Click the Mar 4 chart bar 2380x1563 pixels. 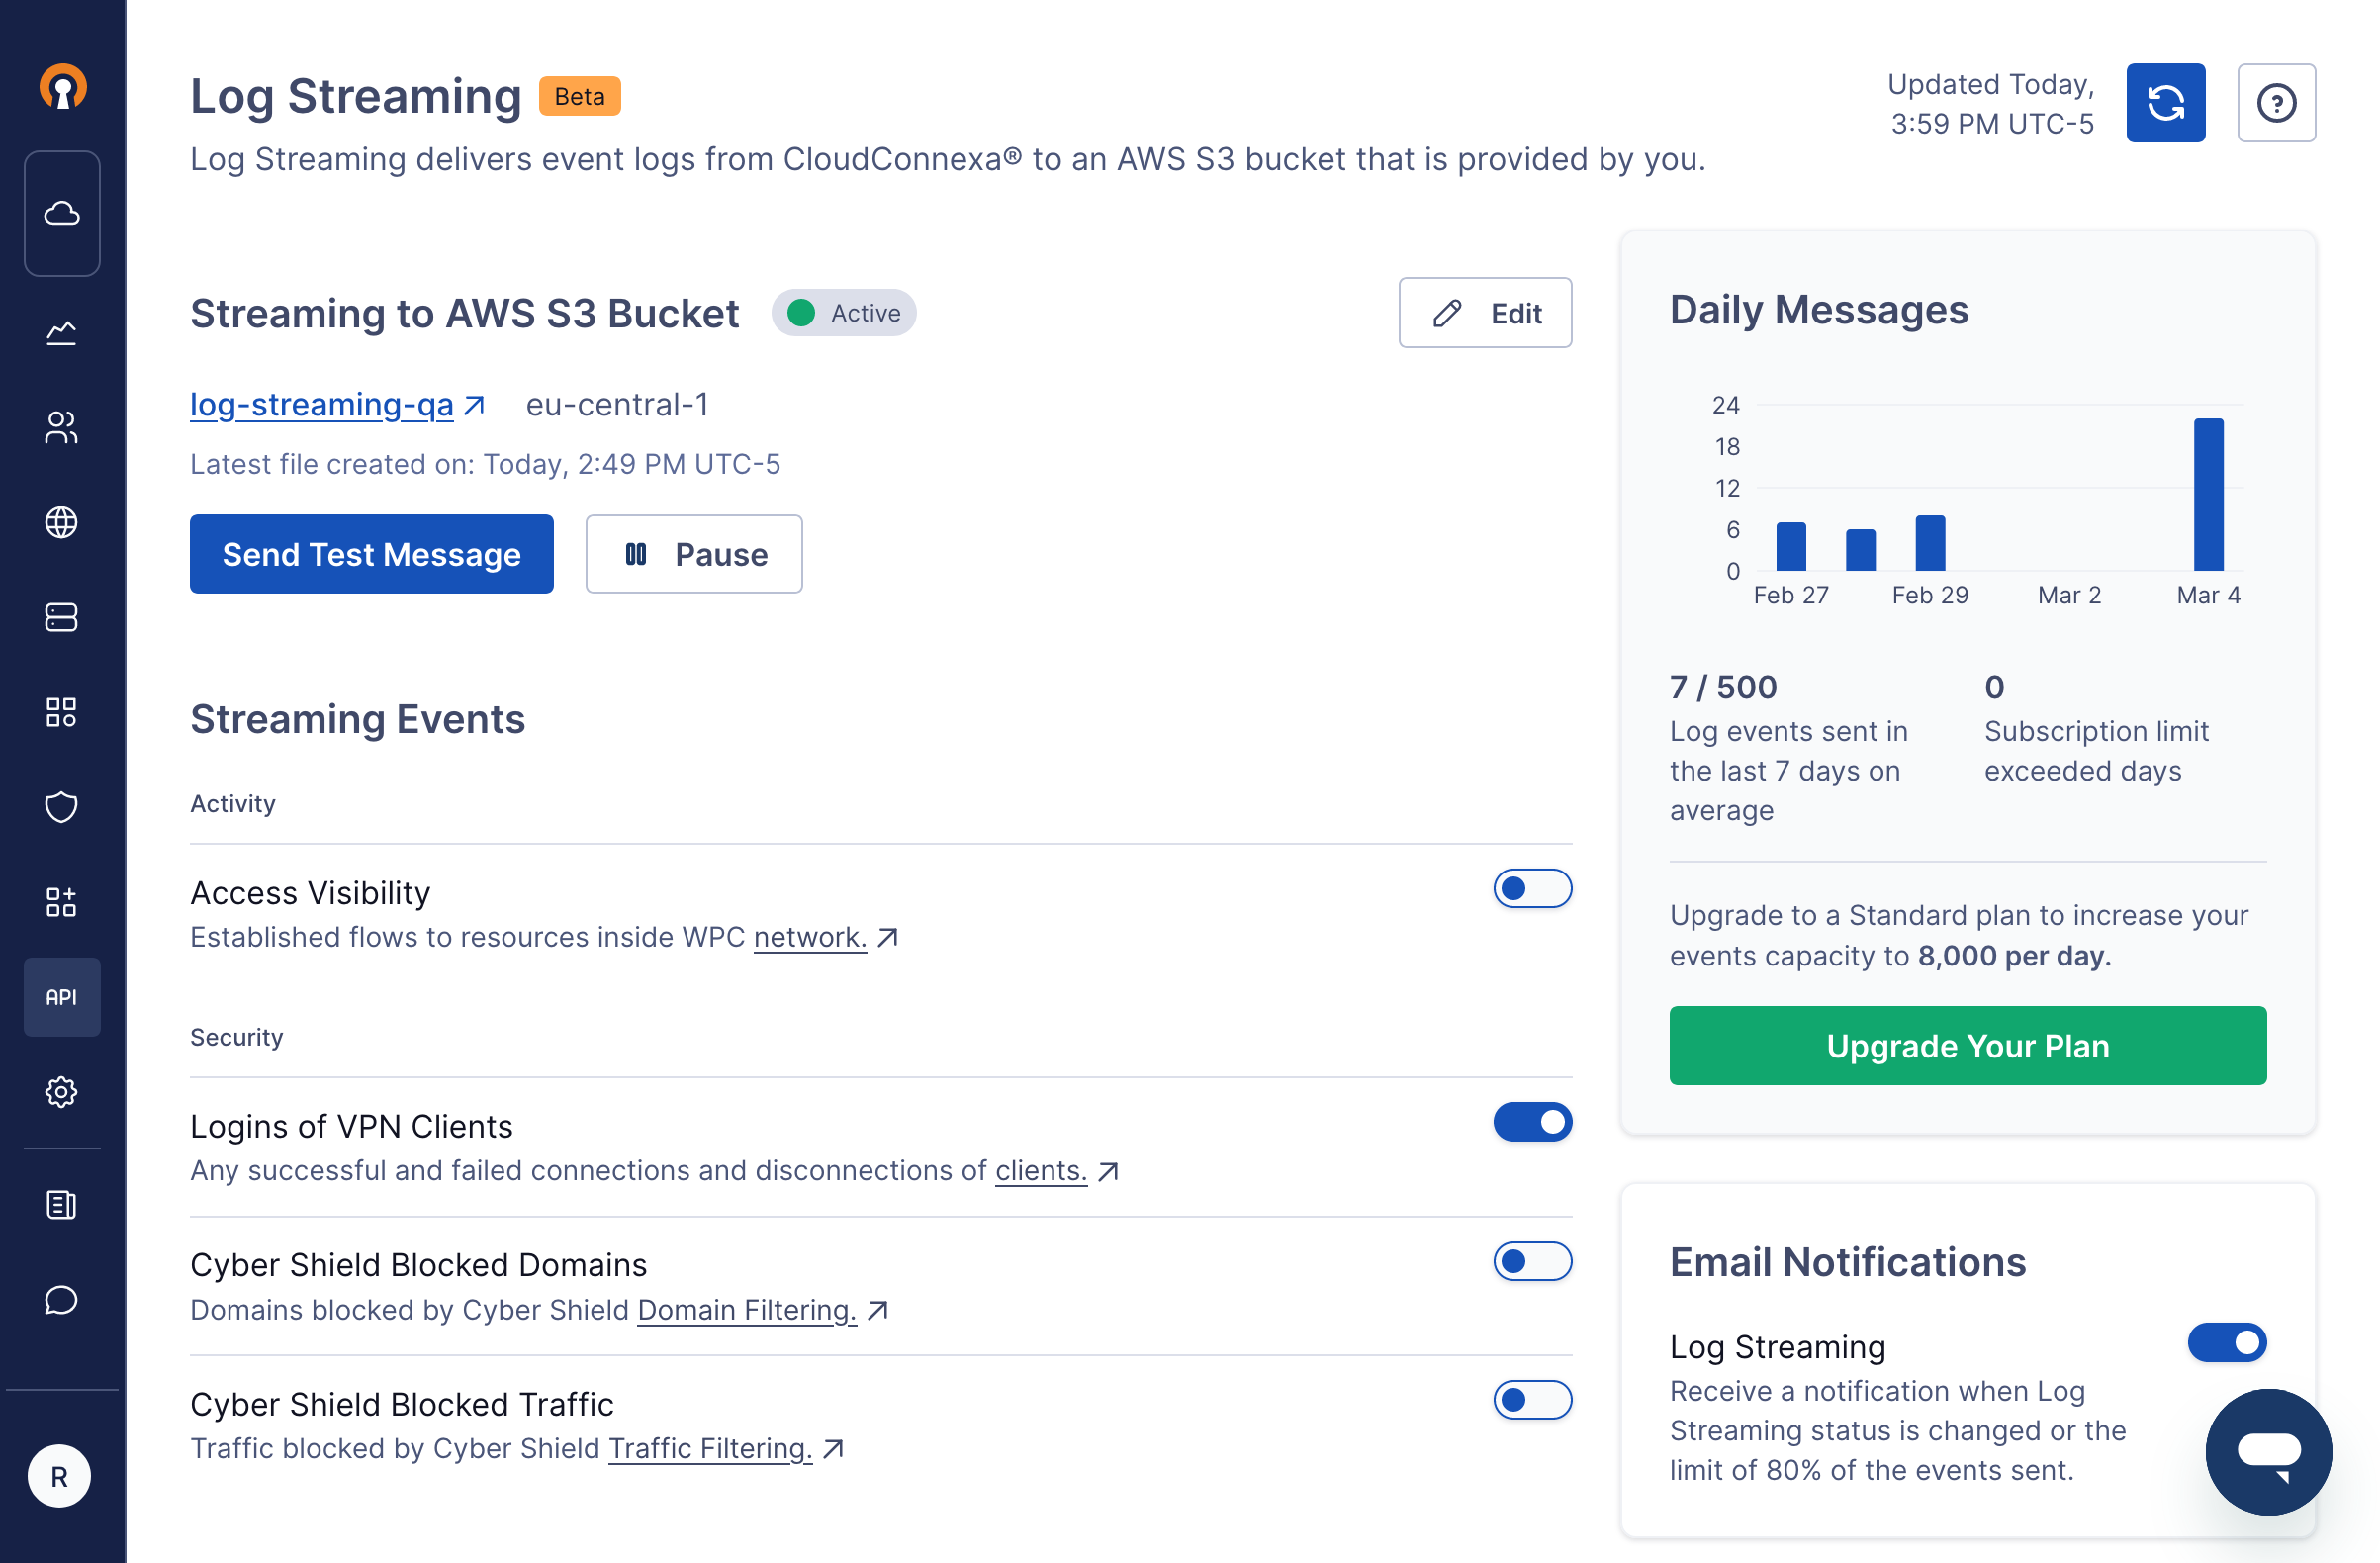click(2208, 495)
